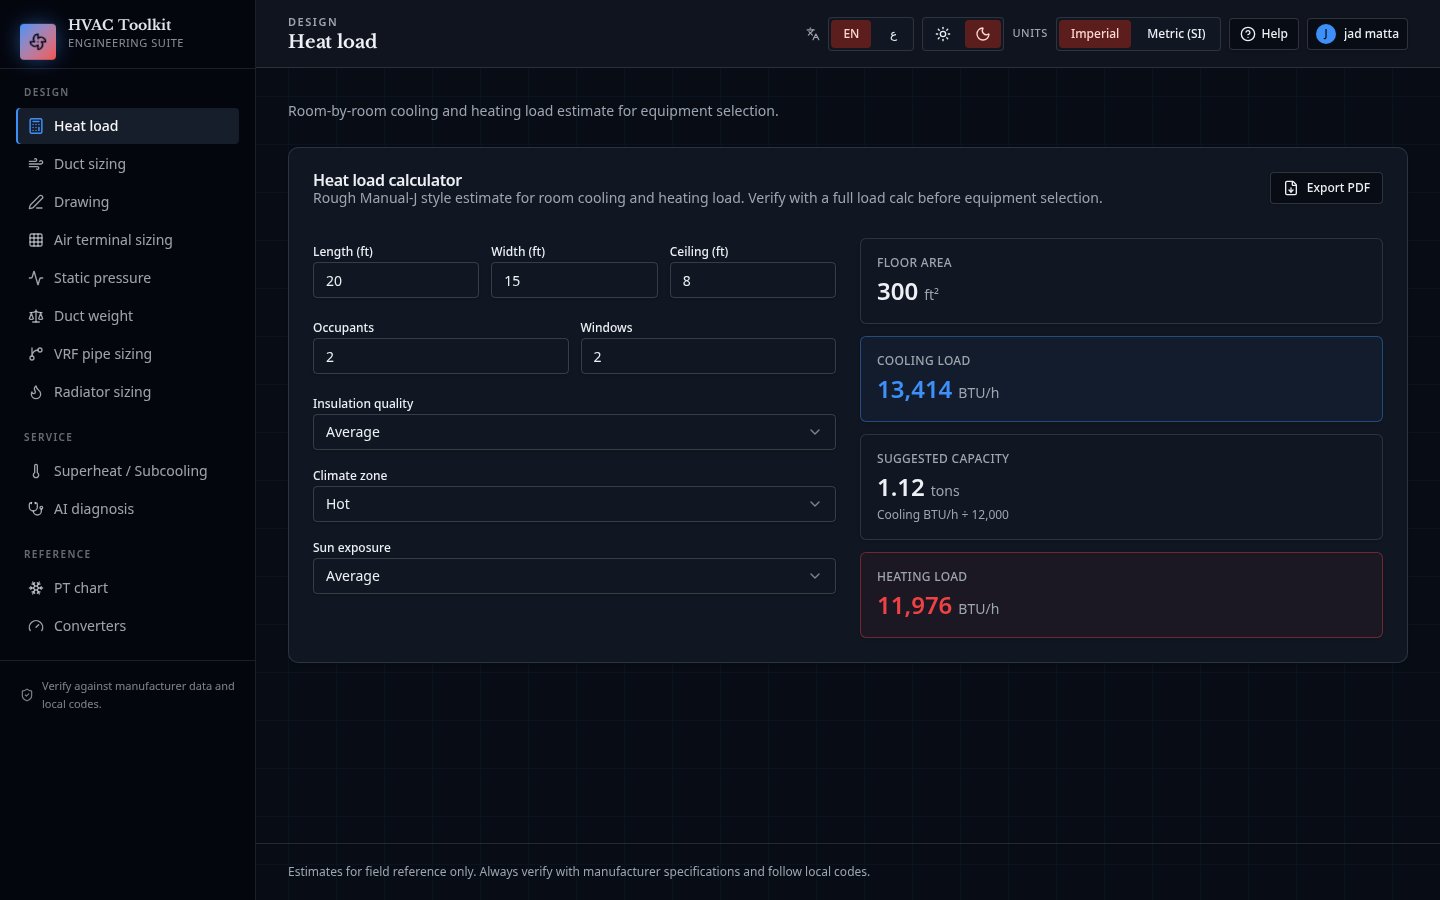The height and width of the screenshot is (900, 1440).
Task: Click the Width (ft) input field
Action: [x=574, y=280]
